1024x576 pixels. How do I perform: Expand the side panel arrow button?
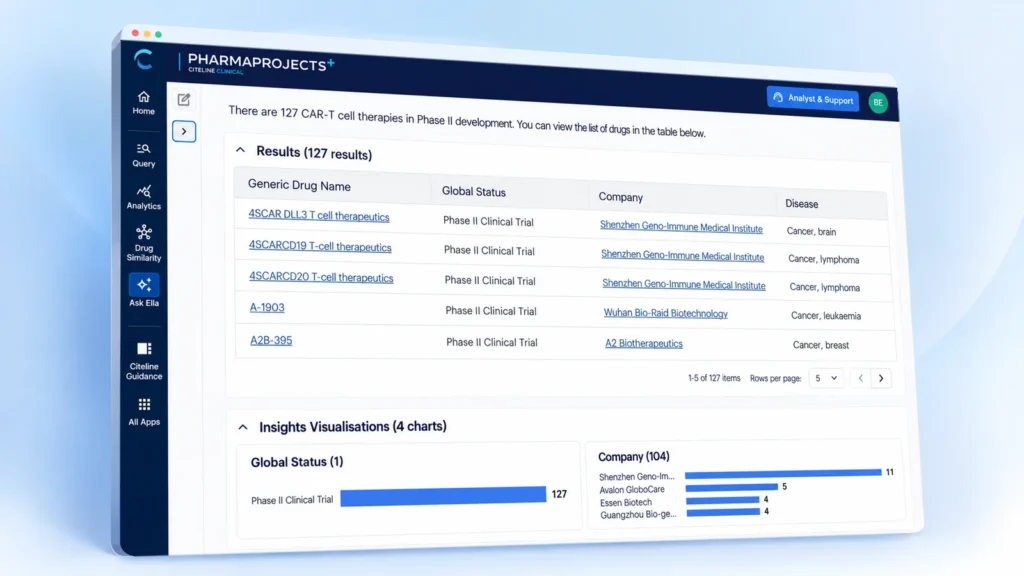pyautogui.click(x=184, y=131)
